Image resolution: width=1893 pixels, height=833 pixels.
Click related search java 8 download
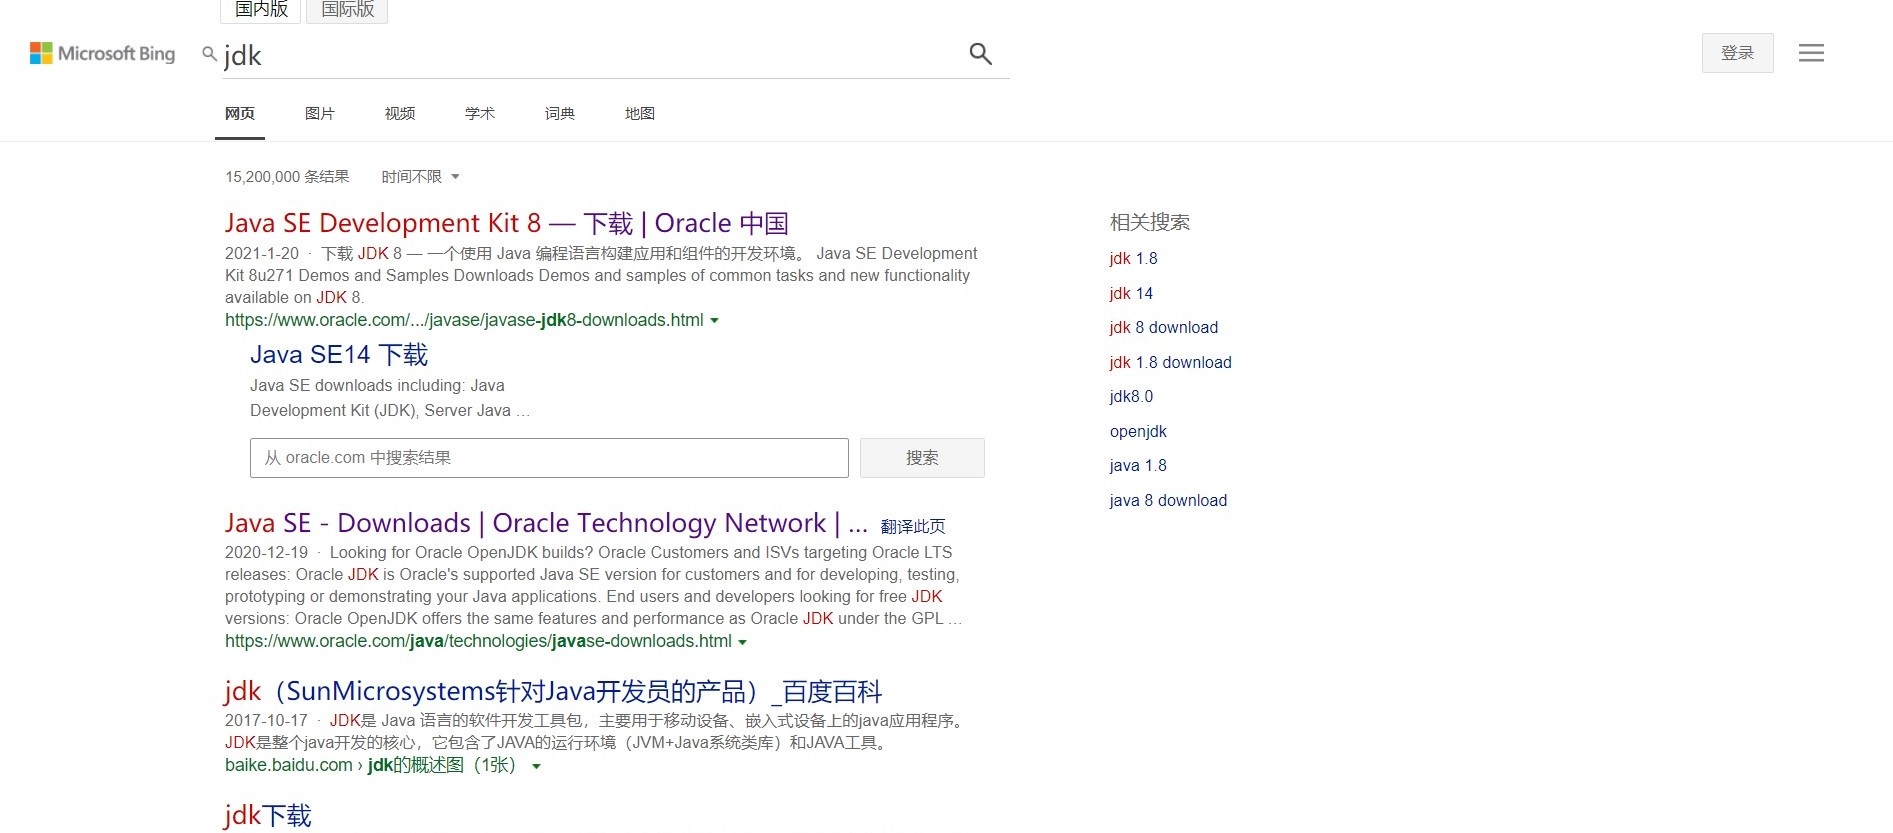[x=1168, y=501]
